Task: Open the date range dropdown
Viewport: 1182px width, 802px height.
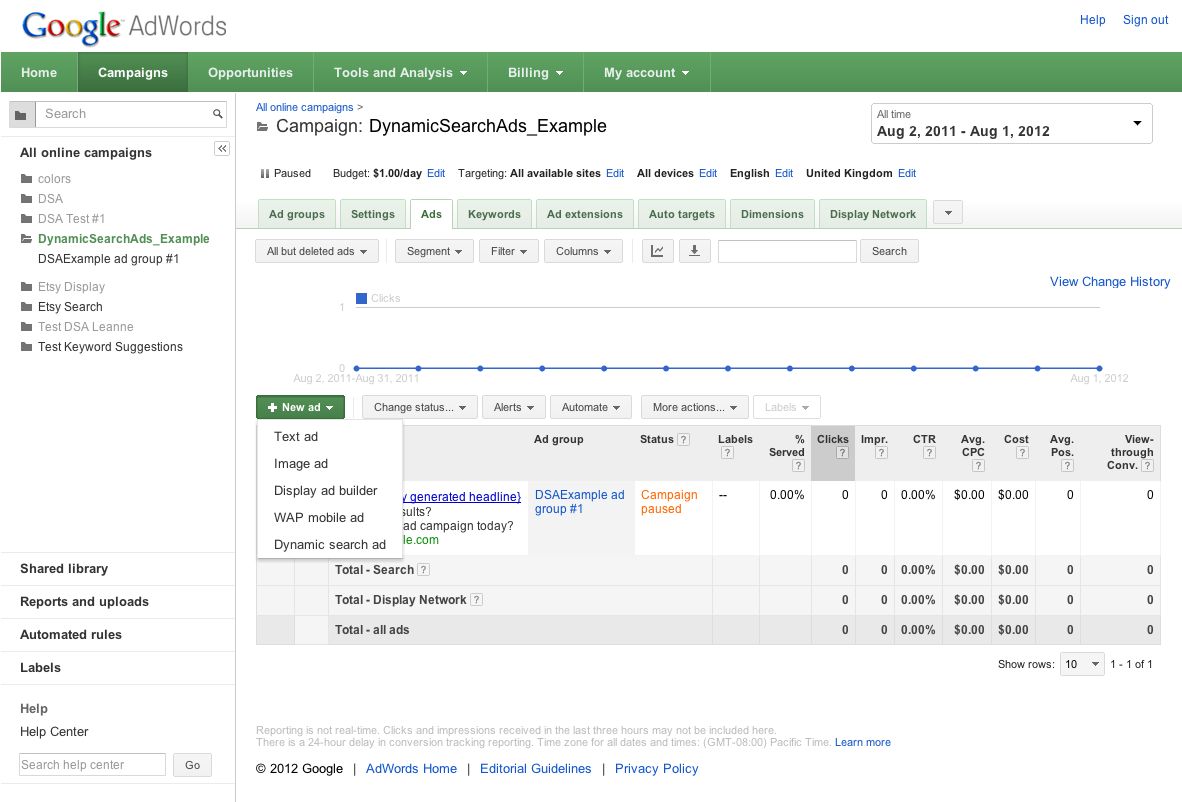Action: pyautogui.click(x=1011, y=124)
